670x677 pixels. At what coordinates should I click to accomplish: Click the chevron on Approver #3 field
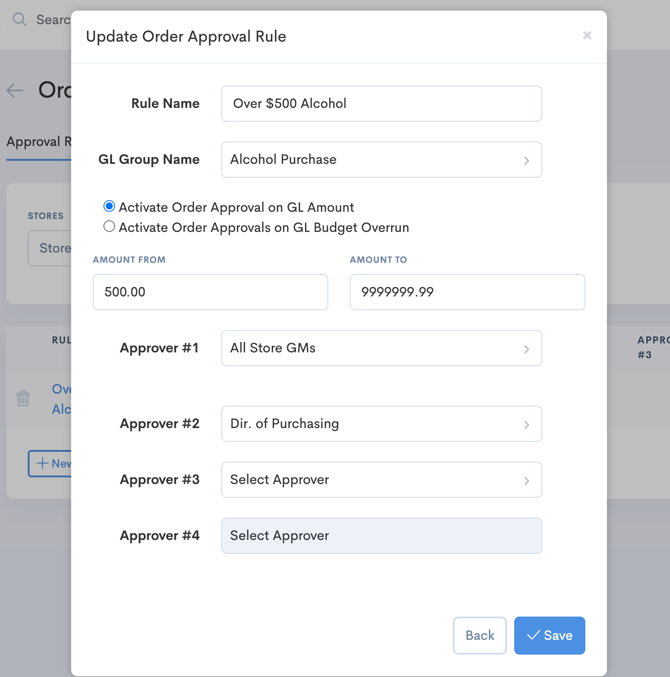(526, 480)
